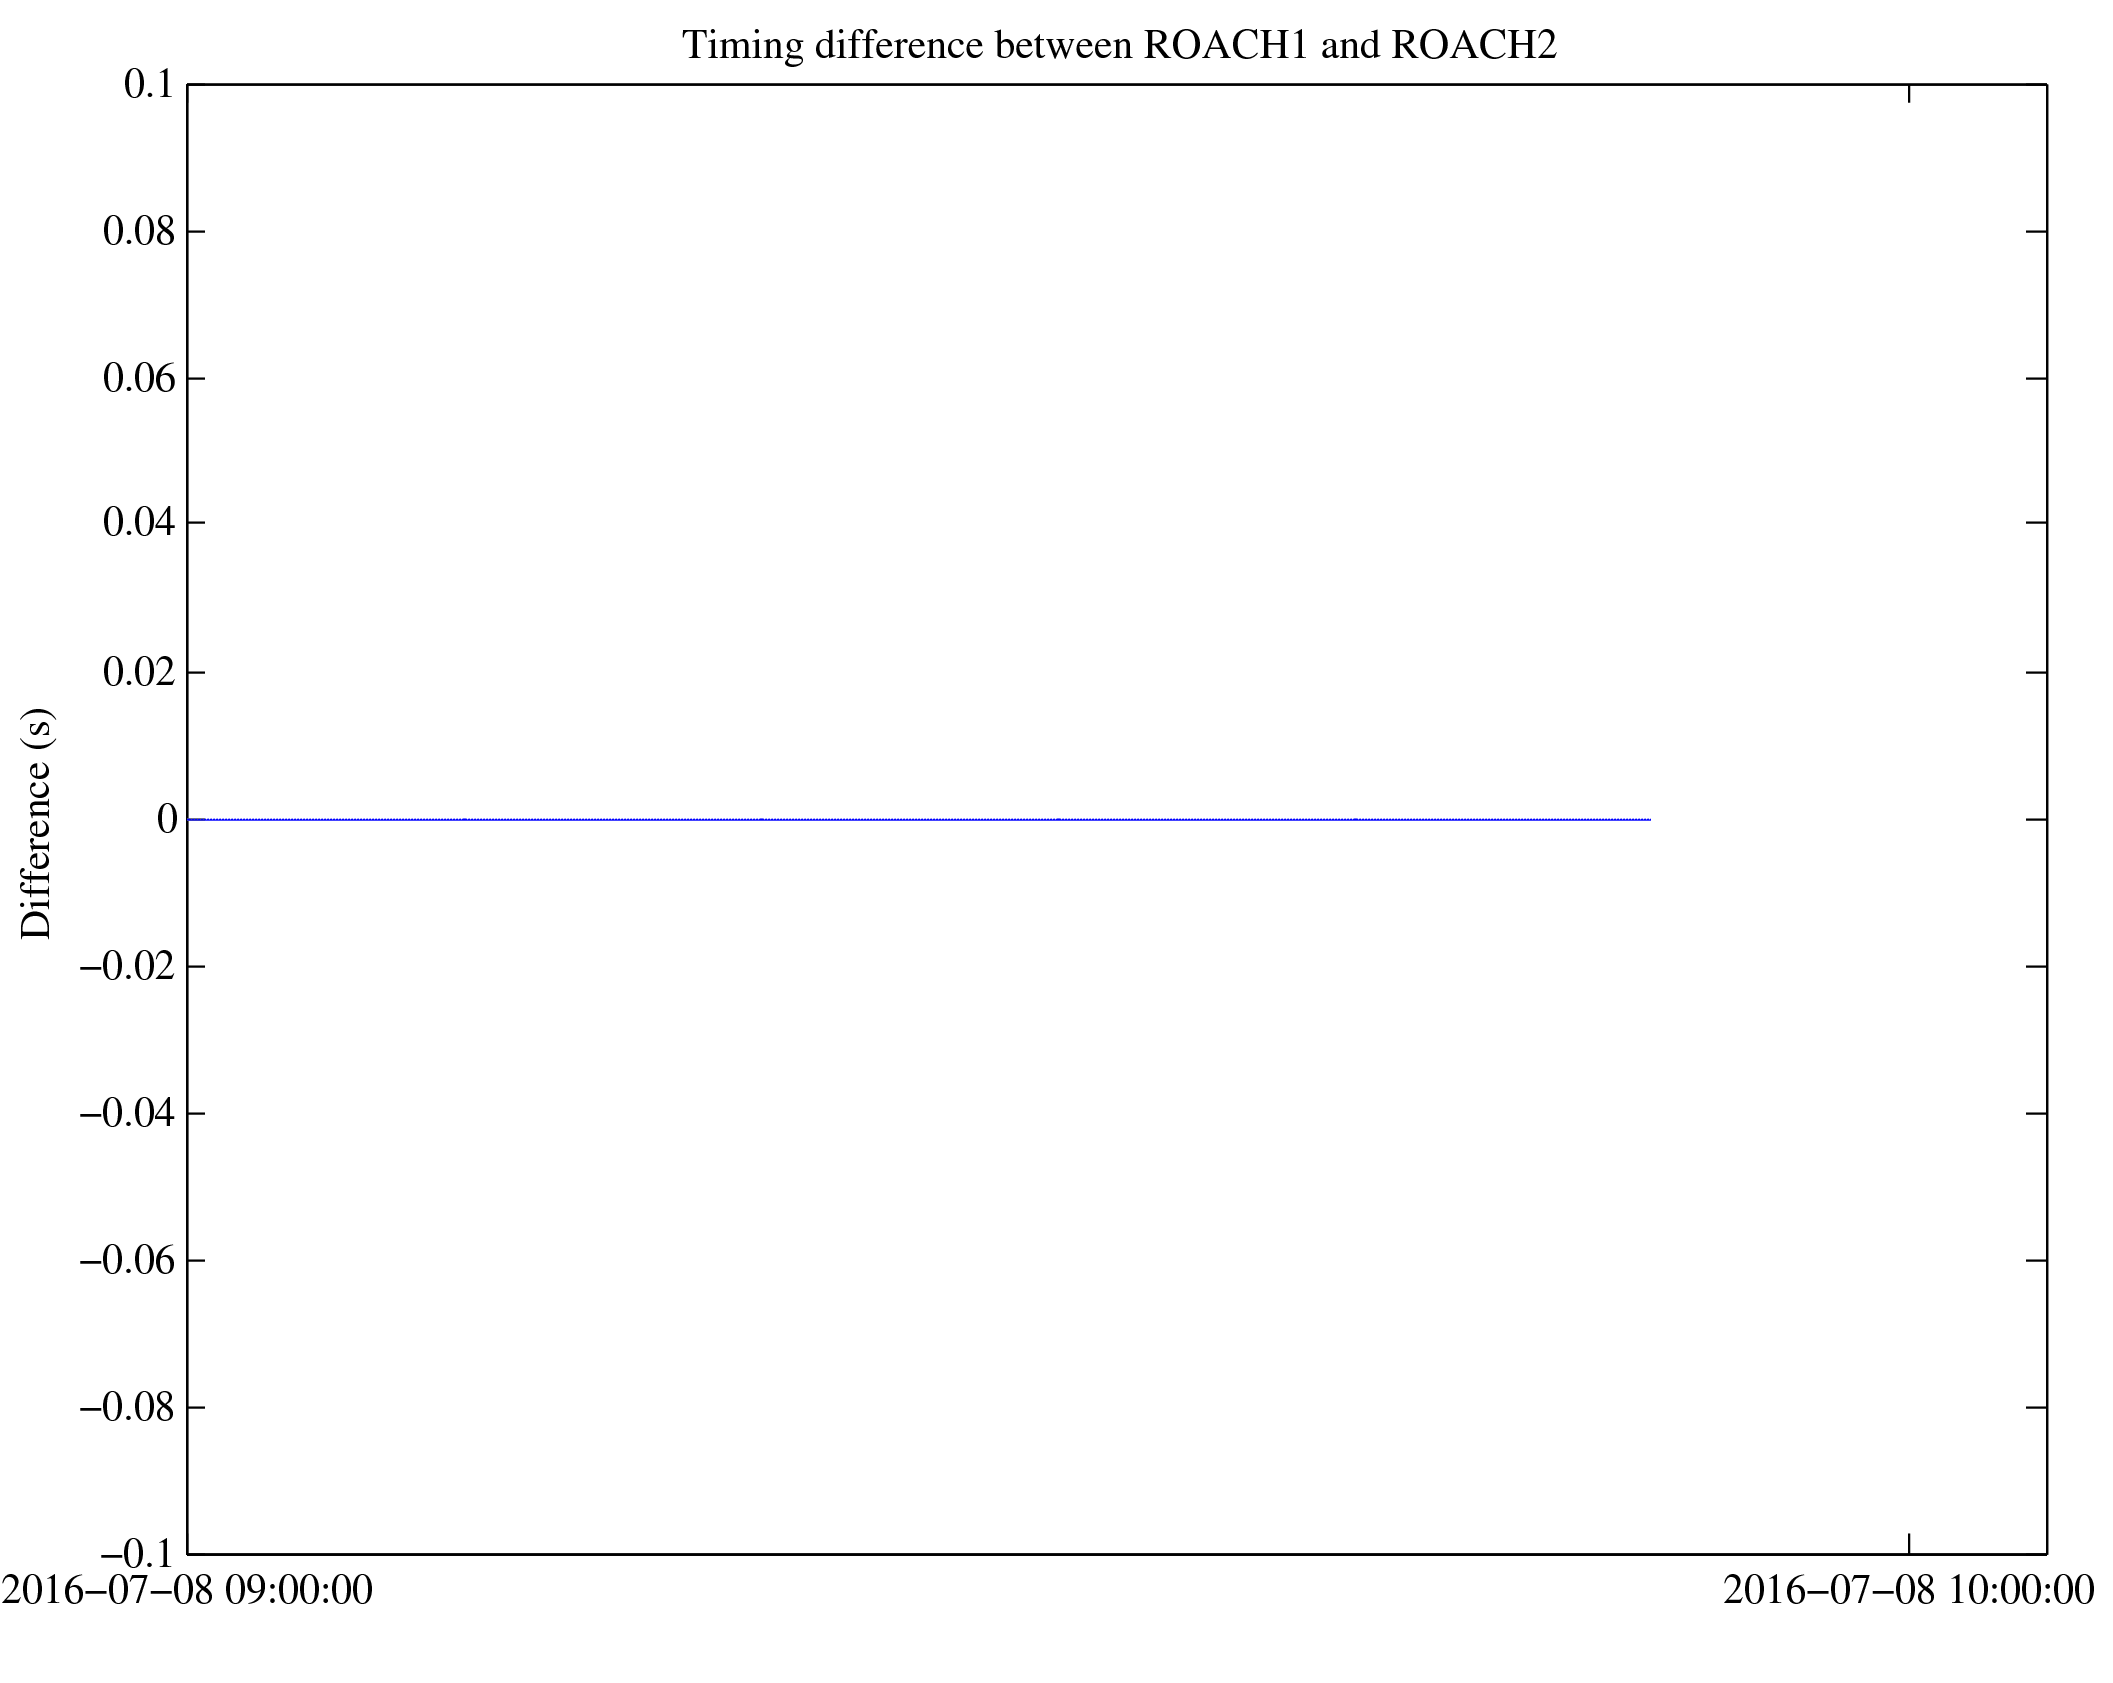Click the 'Difference (s)' y-axis label
The height and width of the screenshot is (1683, 2113).
pos(37,823)
